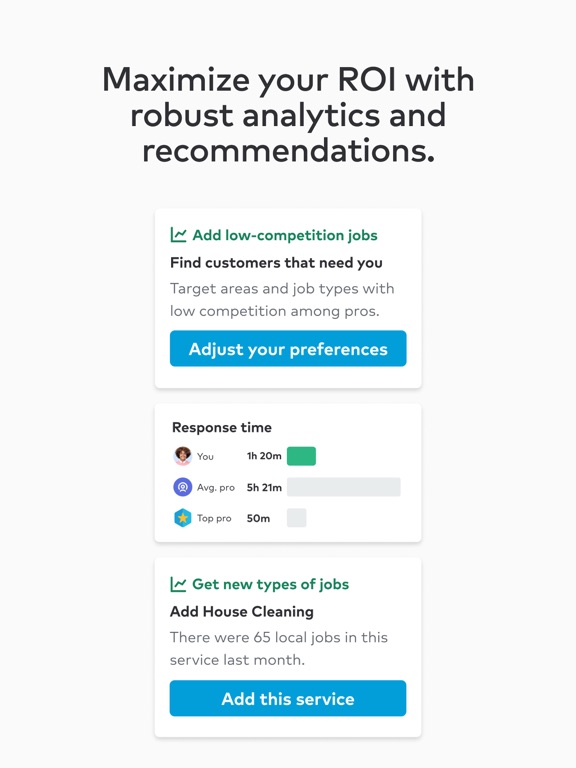Click the Maximize your ROI headline
Image resolution: width=576 pixels, height=768 pixels.
[x=288, y=115]
